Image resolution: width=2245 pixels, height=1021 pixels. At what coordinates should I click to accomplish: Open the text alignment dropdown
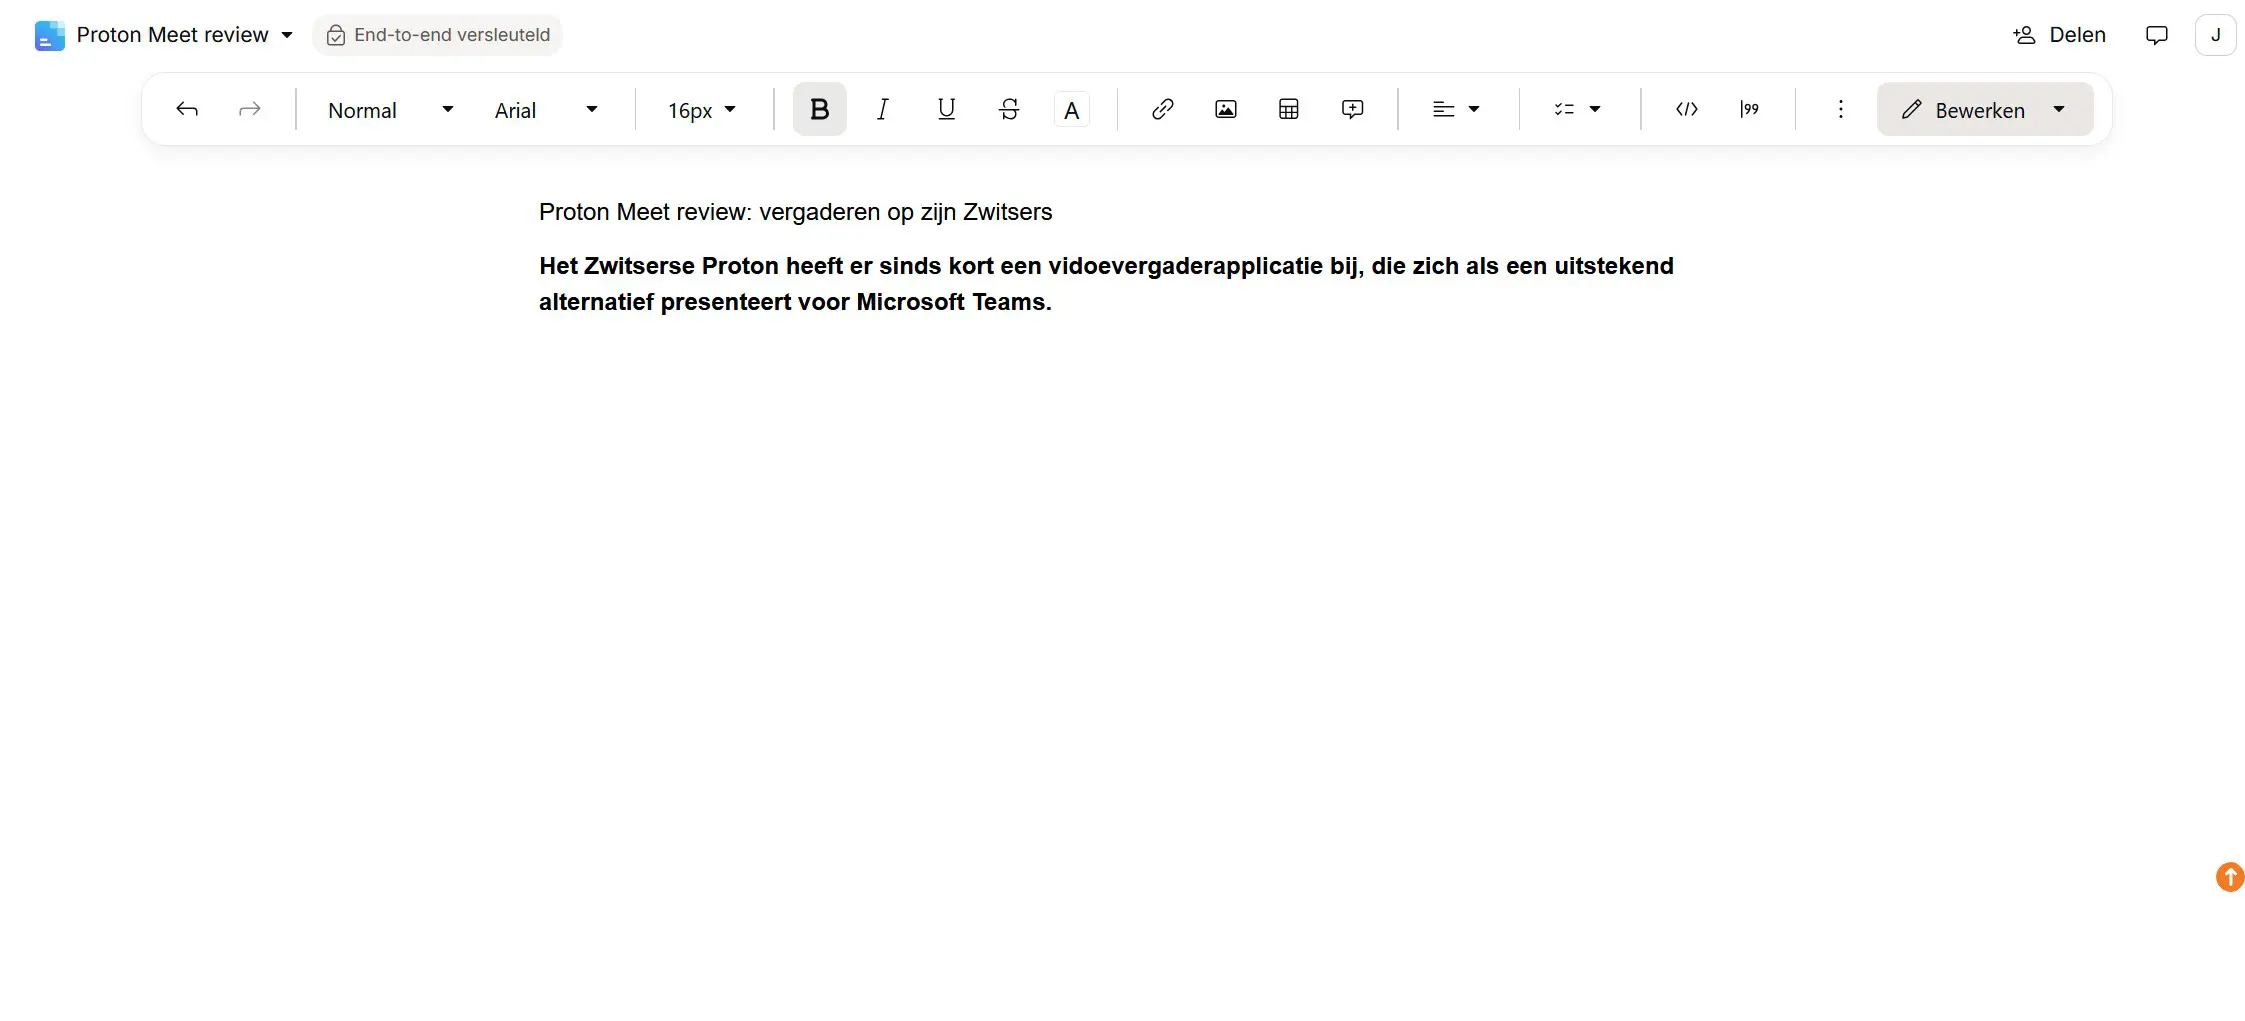click(x=1456, y=109)
